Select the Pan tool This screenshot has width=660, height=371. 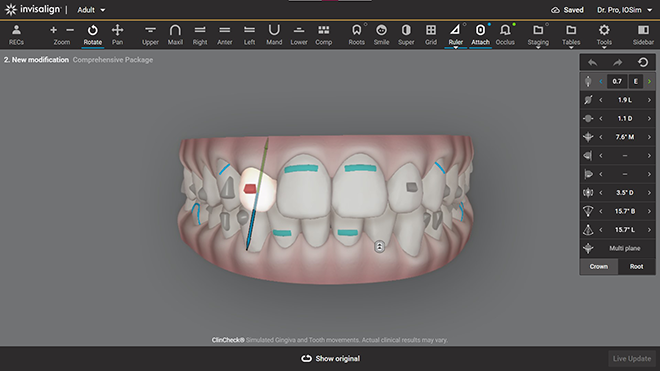(117, 35)
